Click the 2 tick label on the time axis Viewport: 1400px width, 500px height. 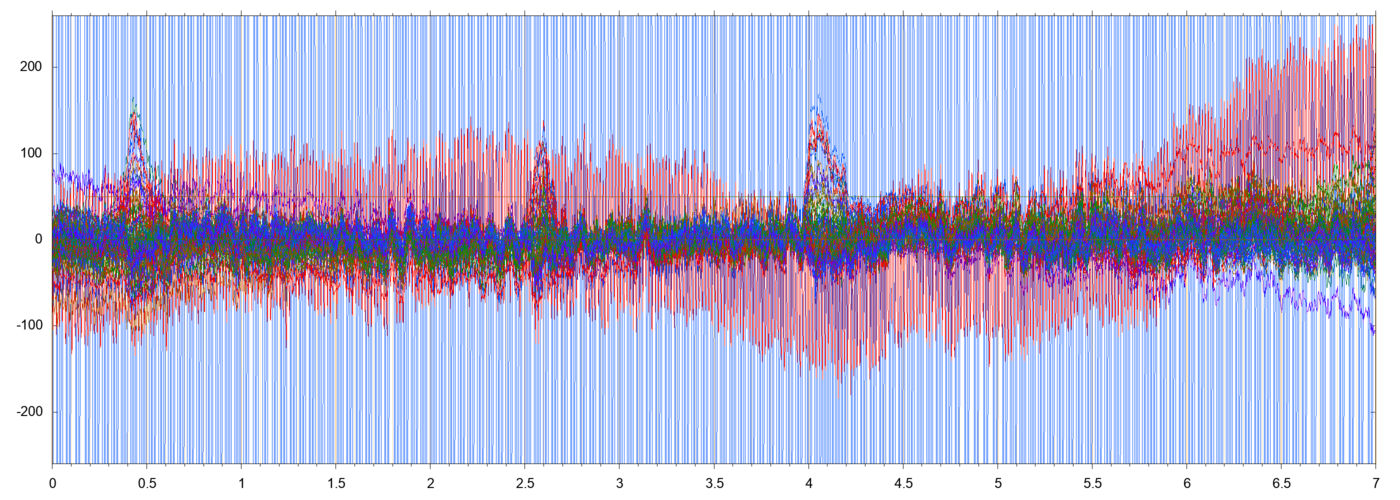point(431,482)
